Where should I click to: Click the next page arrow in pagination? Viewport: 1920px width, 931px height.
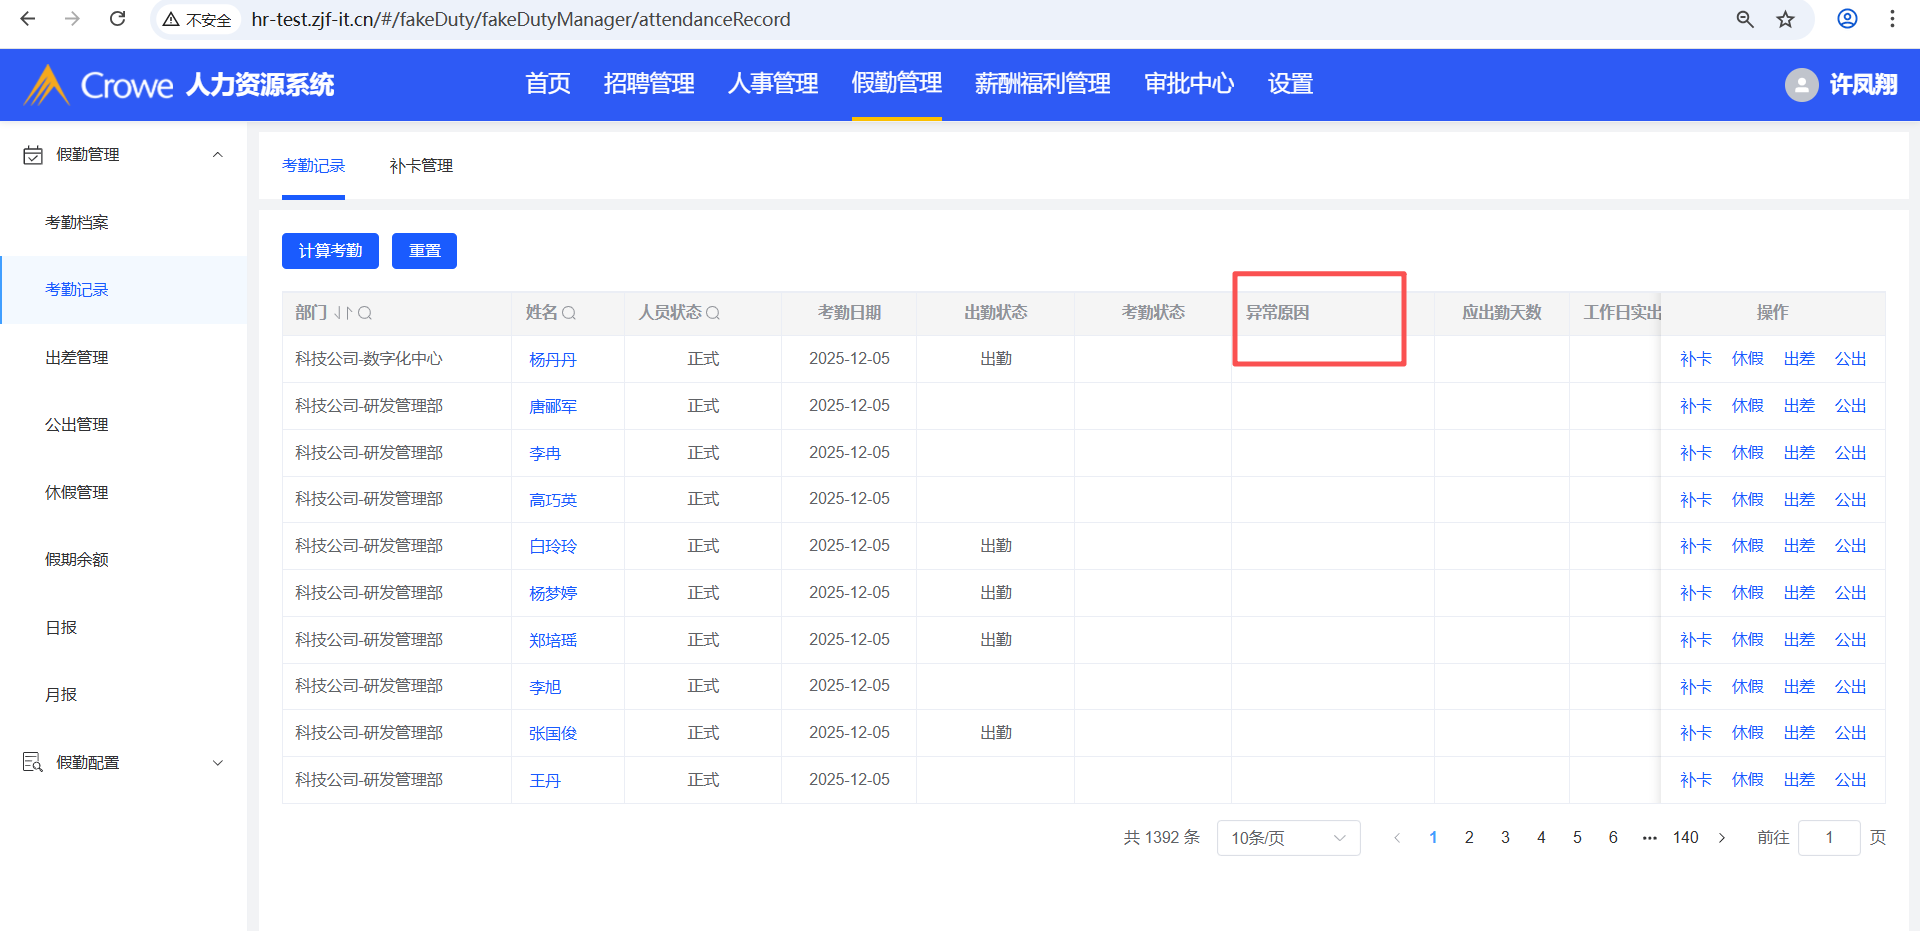click(1722, 838)
